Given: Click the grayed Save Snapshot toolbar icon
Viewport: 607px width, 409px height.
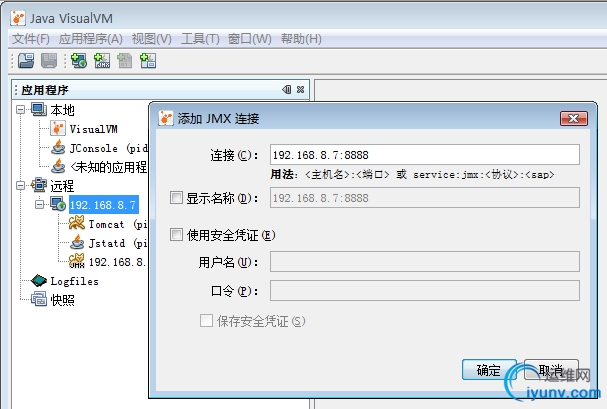Looking at the screenshot, I should (49, 61).
